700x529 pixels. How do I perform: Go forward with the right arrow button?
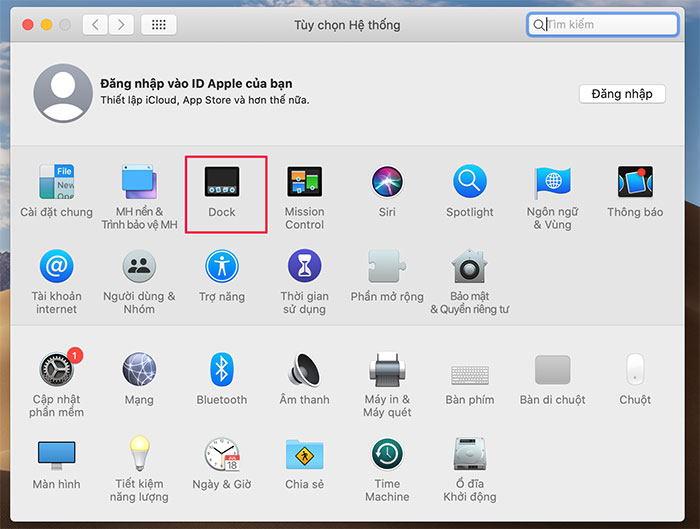point(121,25)
